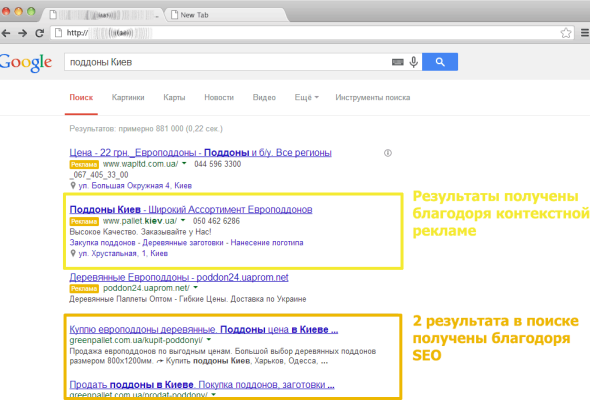Expand arrow next to www.wapltd.com.ua/
This screenshot has width=590, height=400.
click(184, 163)
